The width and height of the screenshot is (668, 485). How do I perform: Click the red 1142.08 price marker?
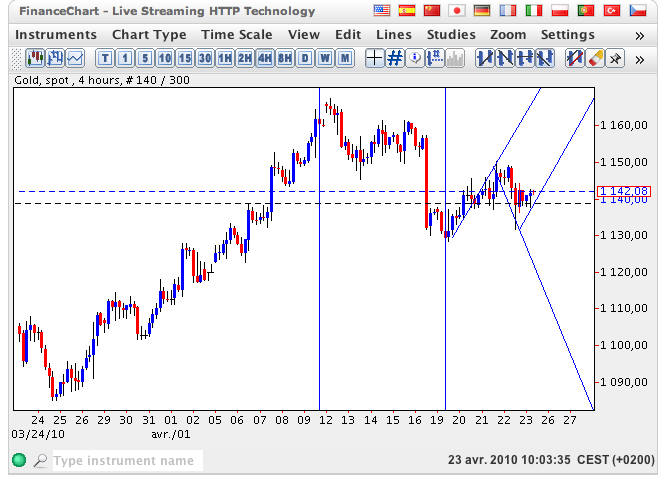click(623, 191)
